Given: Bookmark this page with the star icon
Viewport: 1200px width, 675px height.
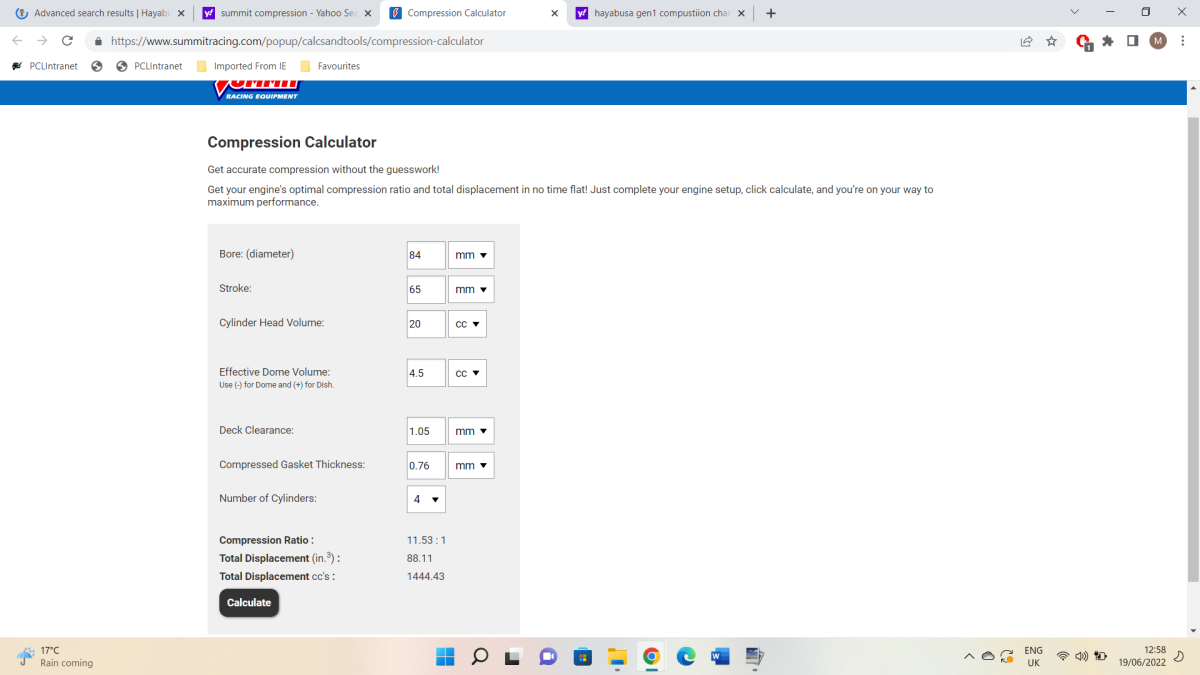Looking at the screenshot, I should (x=1051, y=41).
